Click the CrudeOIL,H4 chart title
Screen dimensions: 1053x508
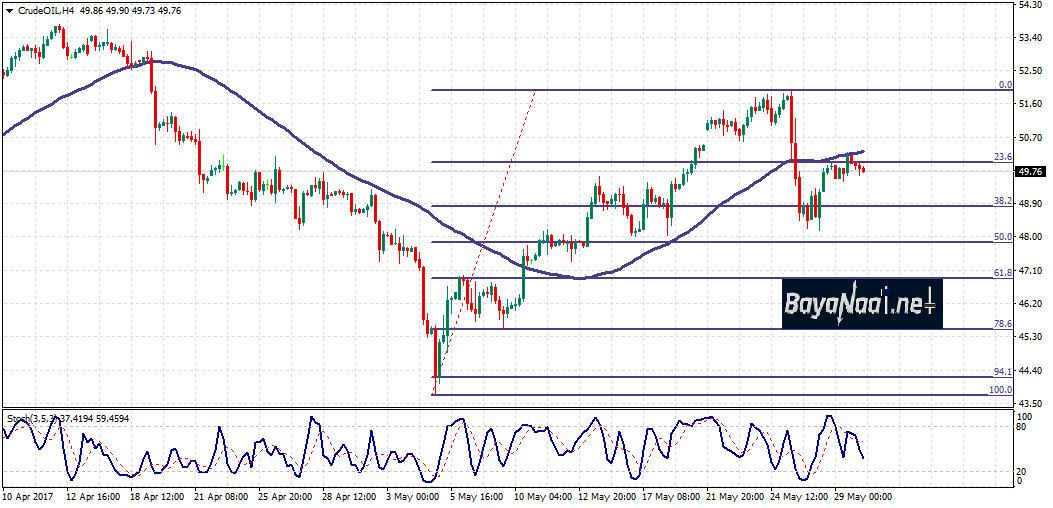point(45,10)
